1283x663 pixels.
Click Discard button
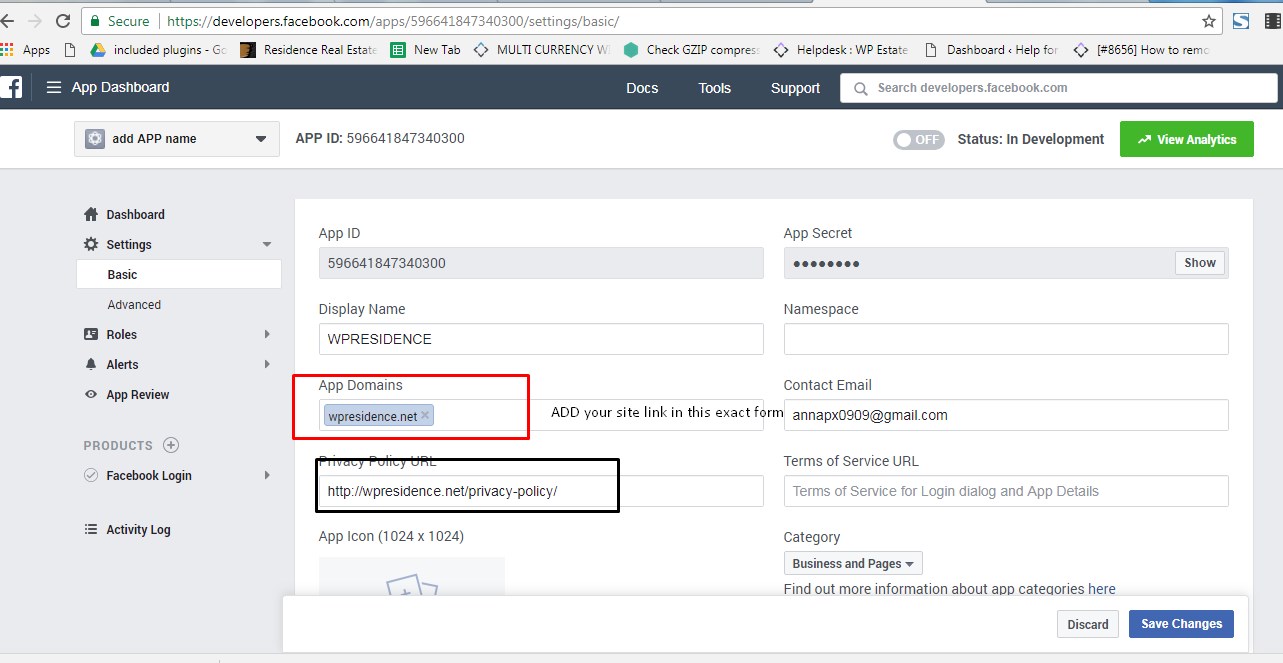(x=1087, y=624)
